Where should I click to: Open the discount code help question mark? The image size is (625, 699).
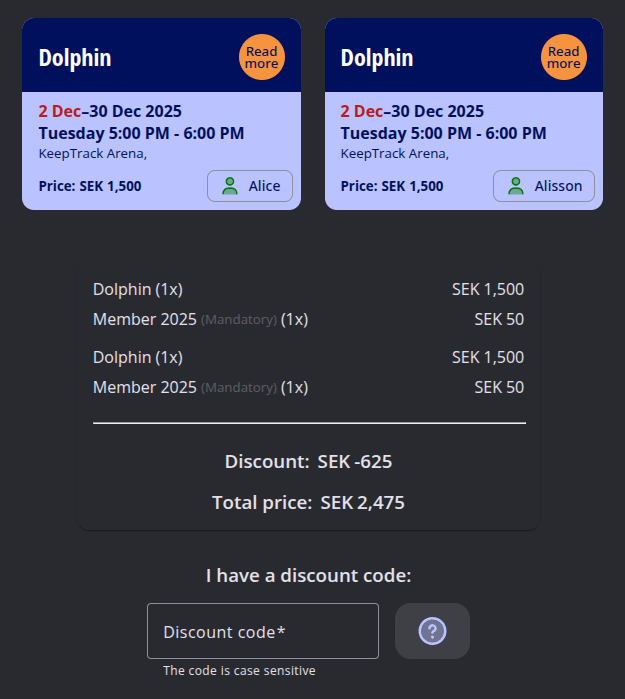pyautogui.click(x=432, y=631)
